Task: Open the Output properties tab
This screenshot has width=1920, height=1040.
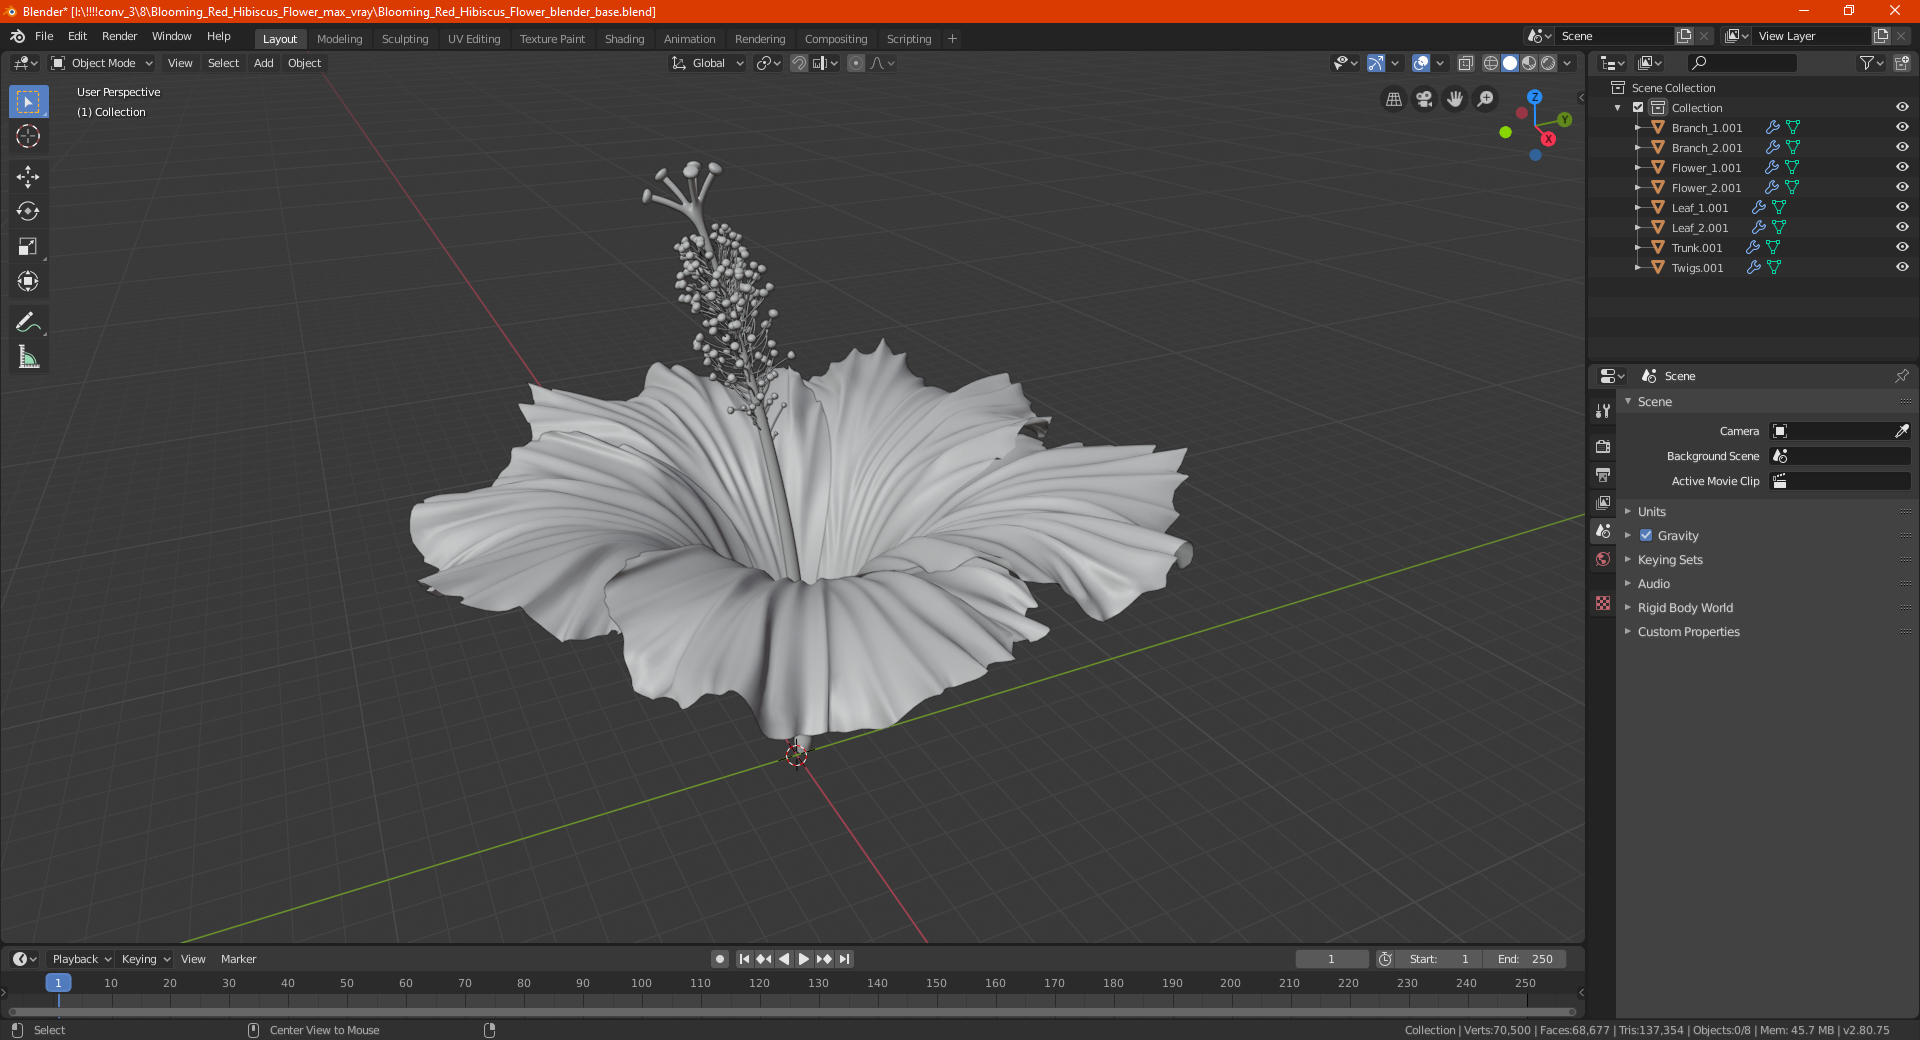Action: (x=1603, y=474)
